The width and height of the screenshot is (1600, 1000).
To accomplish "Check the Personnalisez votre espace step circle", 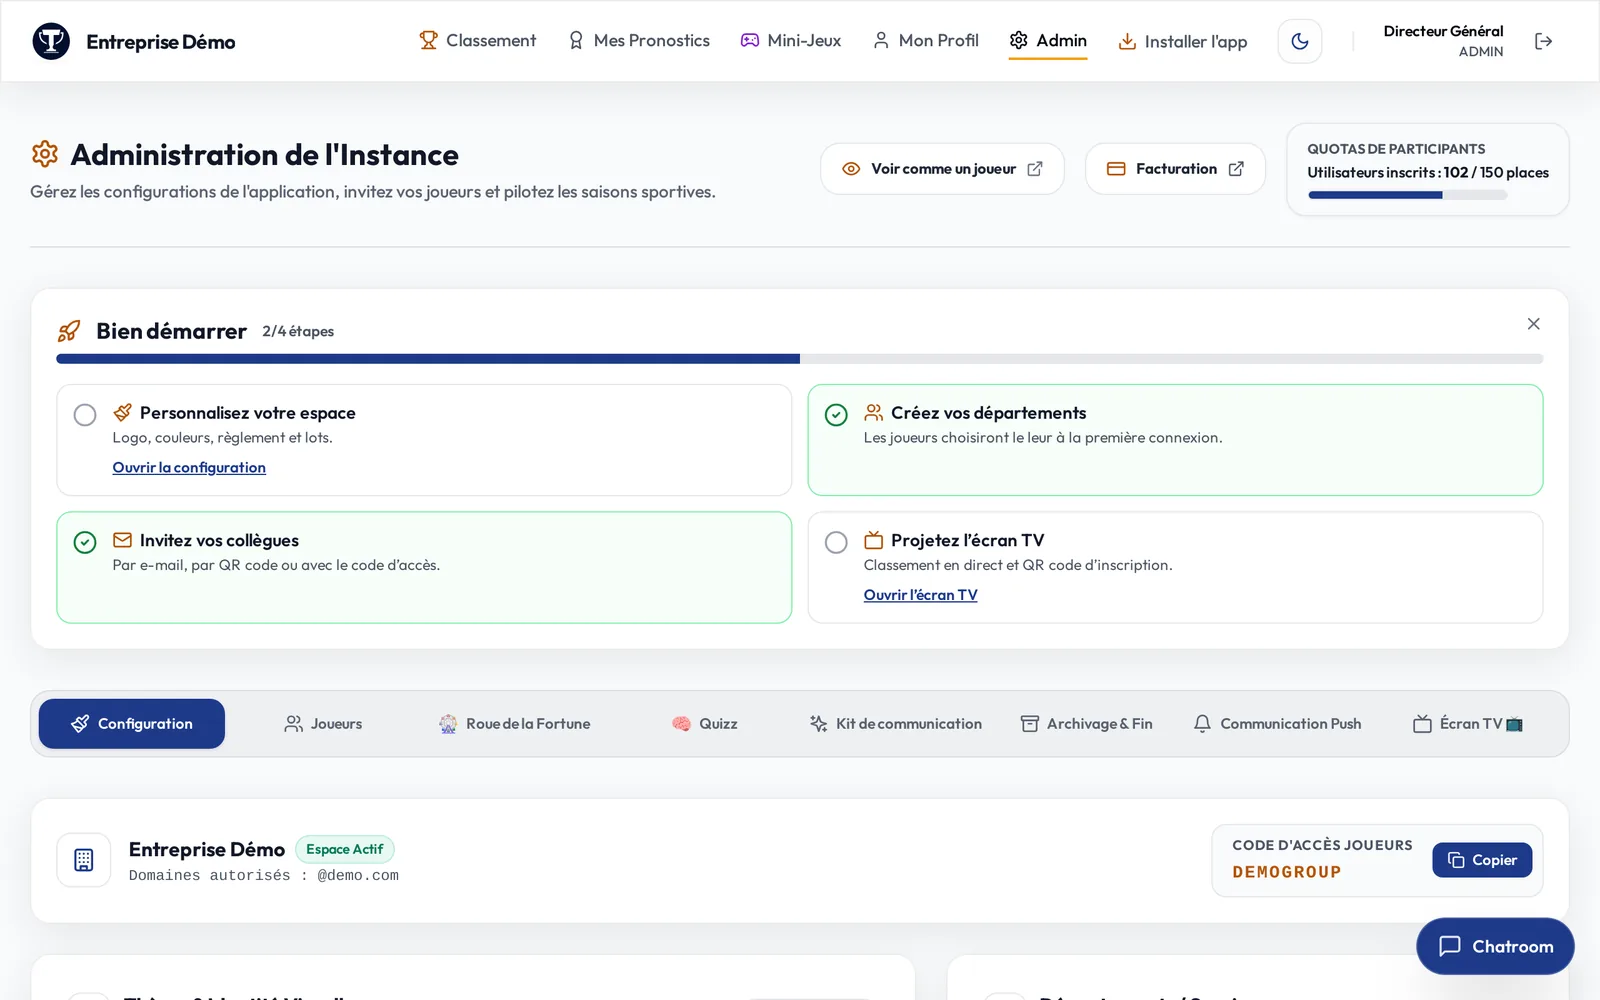I will [x=85, y=415].
